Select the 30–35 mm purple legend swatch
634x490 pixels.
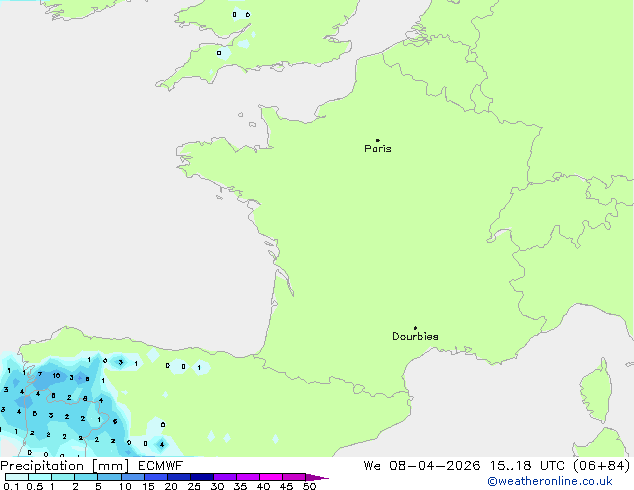click(x=224, y=477)
